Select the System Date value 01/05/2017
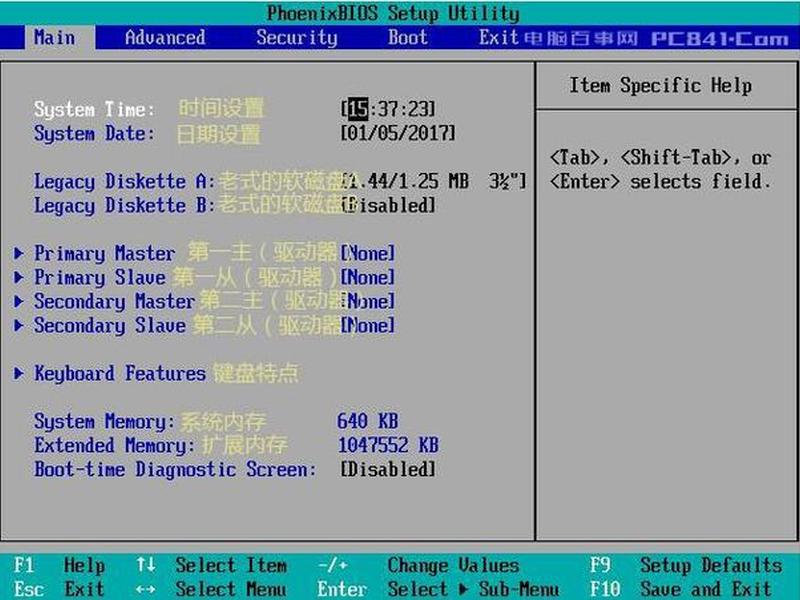 pyautogui.click(x=398, y=133)
